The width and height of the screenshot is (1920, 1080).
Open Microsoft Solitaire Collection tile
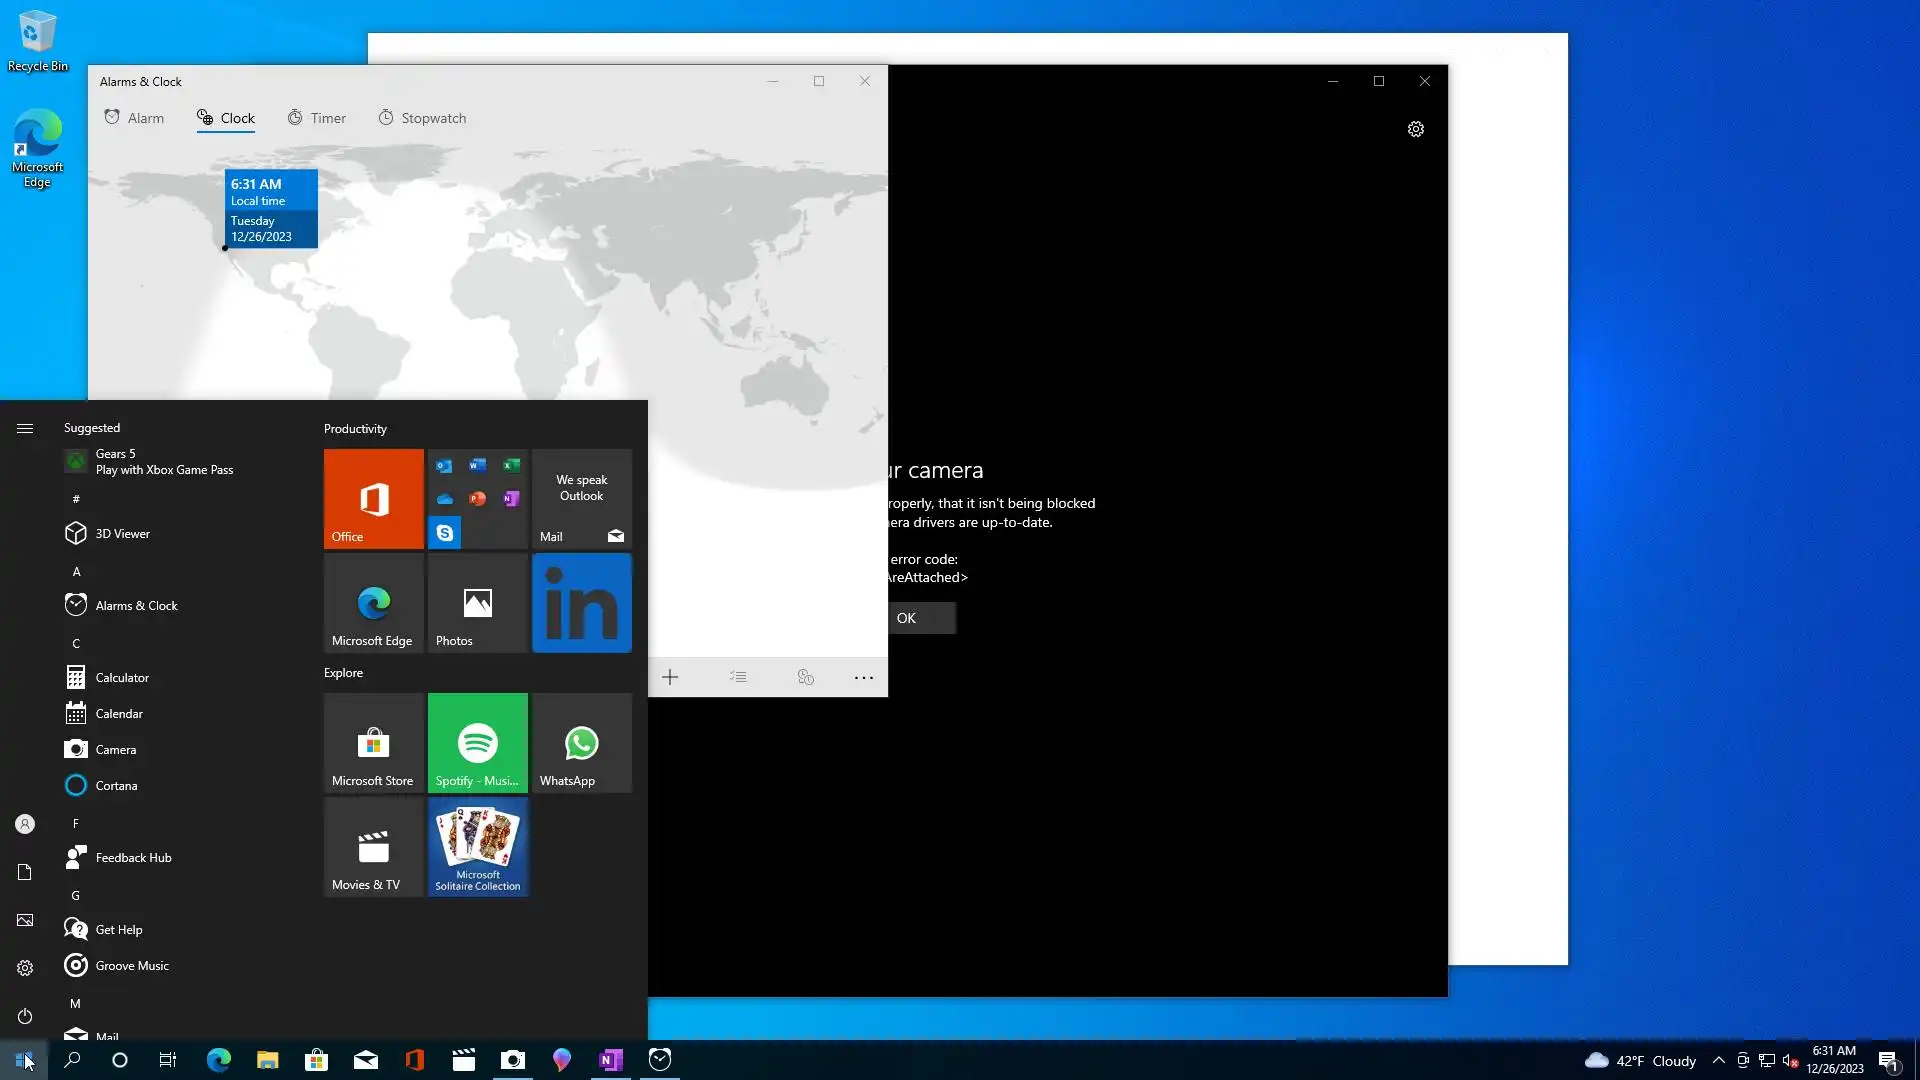point(477,847)
